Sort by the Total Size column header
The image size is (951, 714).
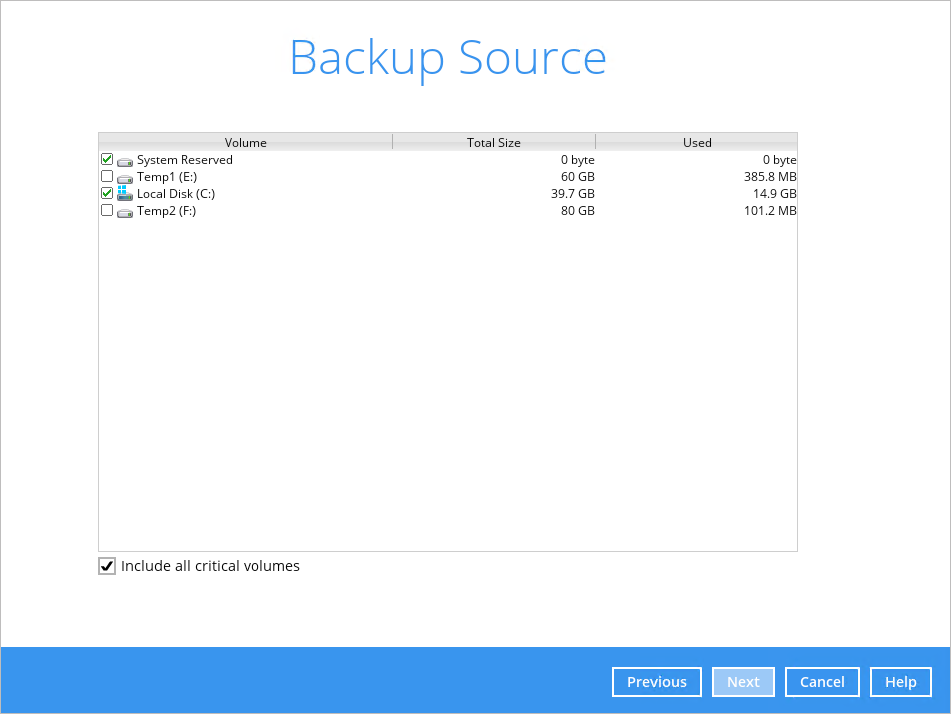point(493,142)
